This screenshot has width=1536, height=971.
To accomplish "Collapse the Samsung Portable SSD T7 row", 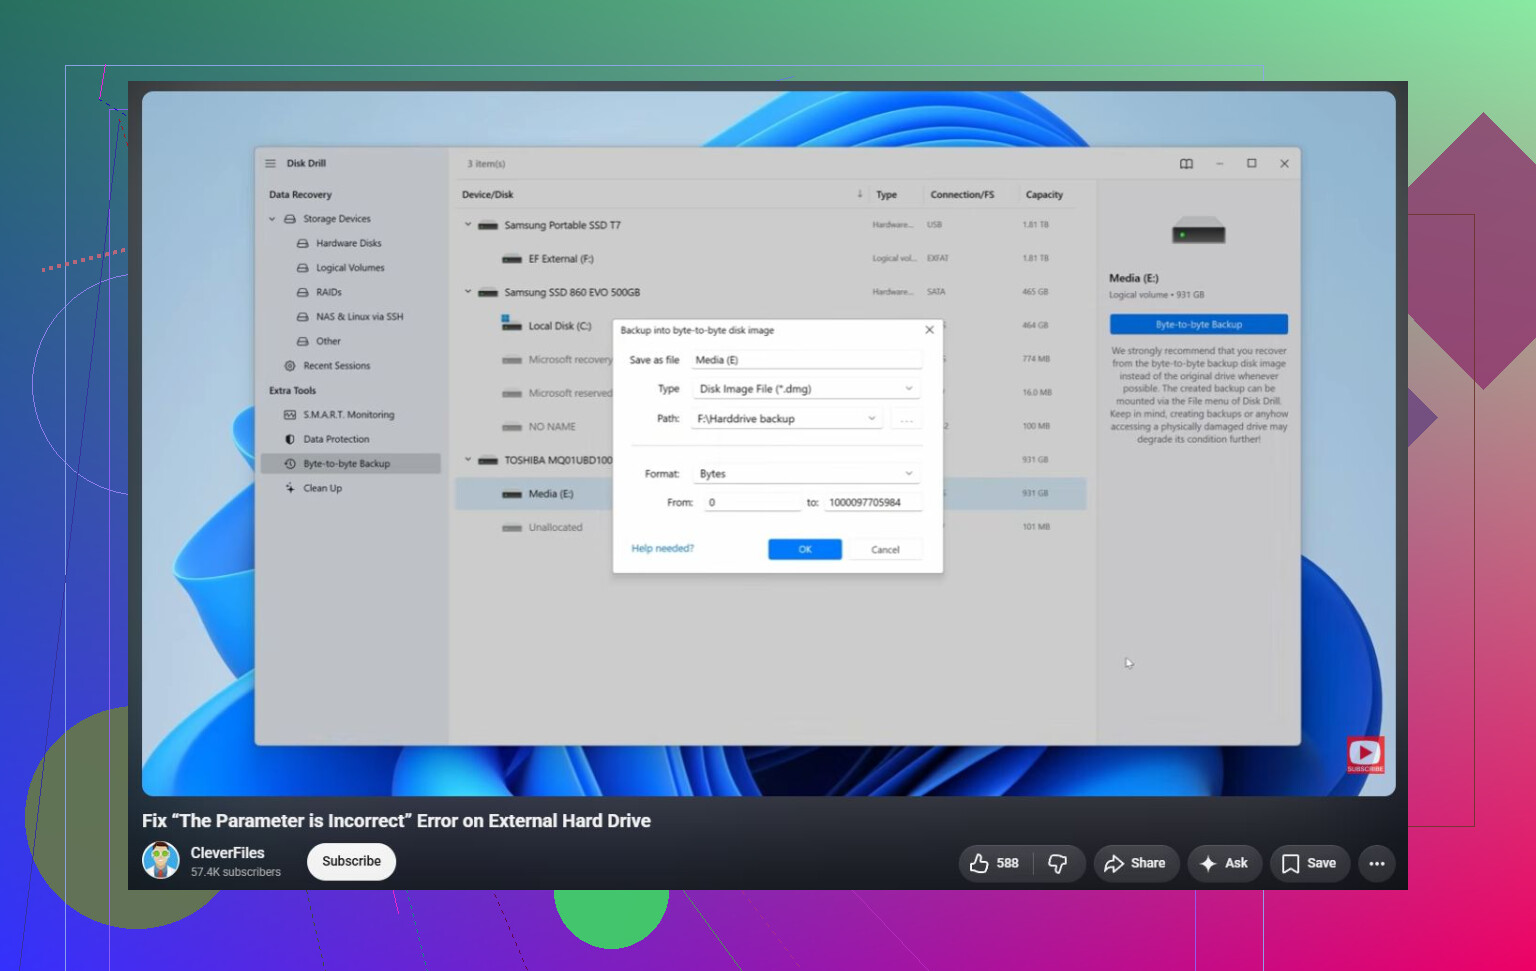I will 467,225.
